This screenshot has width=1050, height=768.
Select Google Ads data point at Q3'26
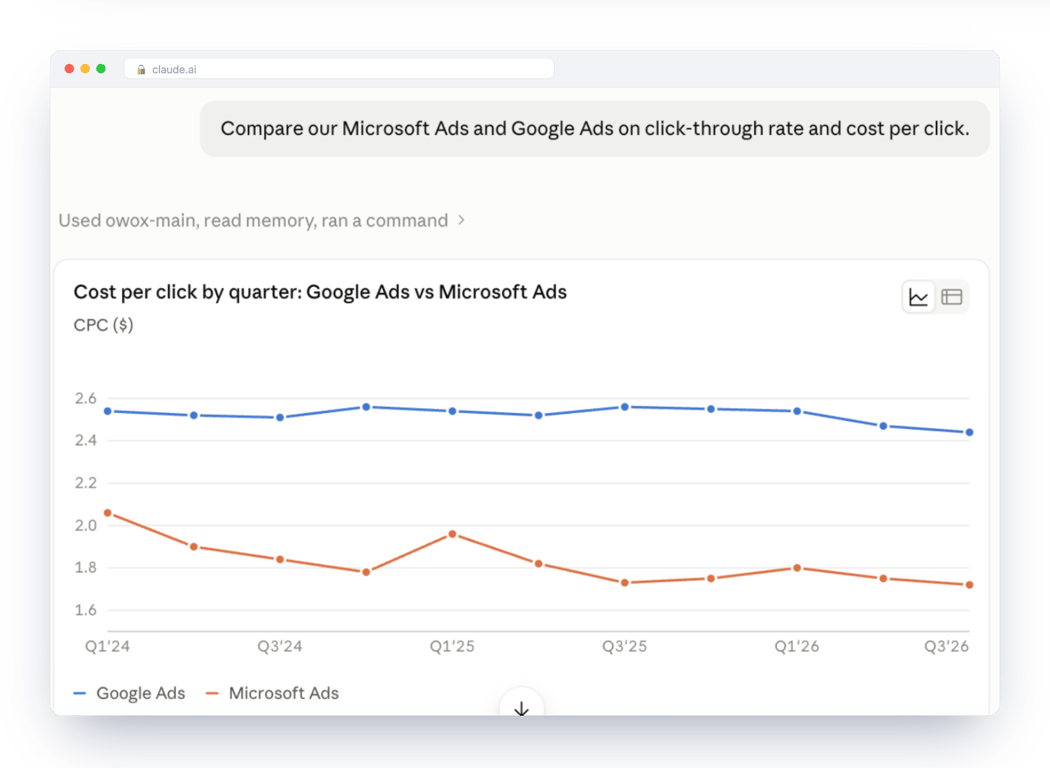tap(970, 433)
